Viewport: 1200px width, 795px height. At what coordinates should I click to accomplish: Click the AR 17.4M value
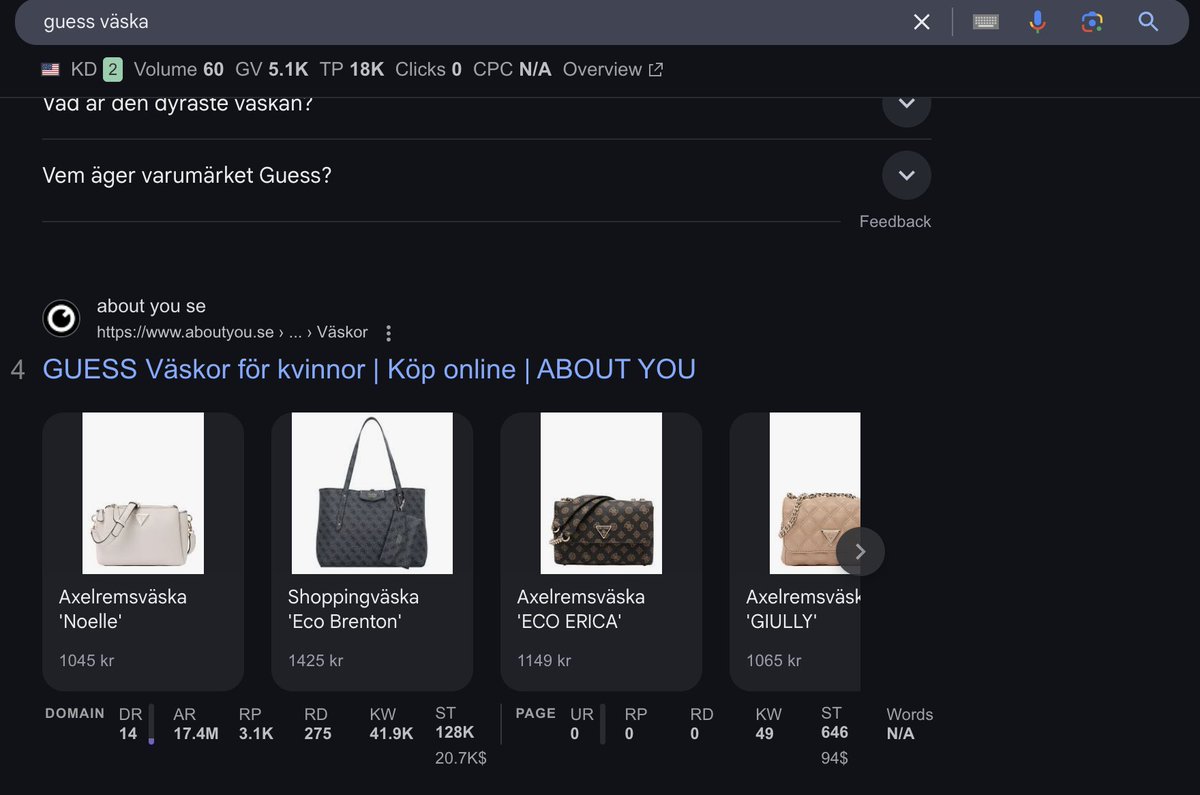click(196, 734)
